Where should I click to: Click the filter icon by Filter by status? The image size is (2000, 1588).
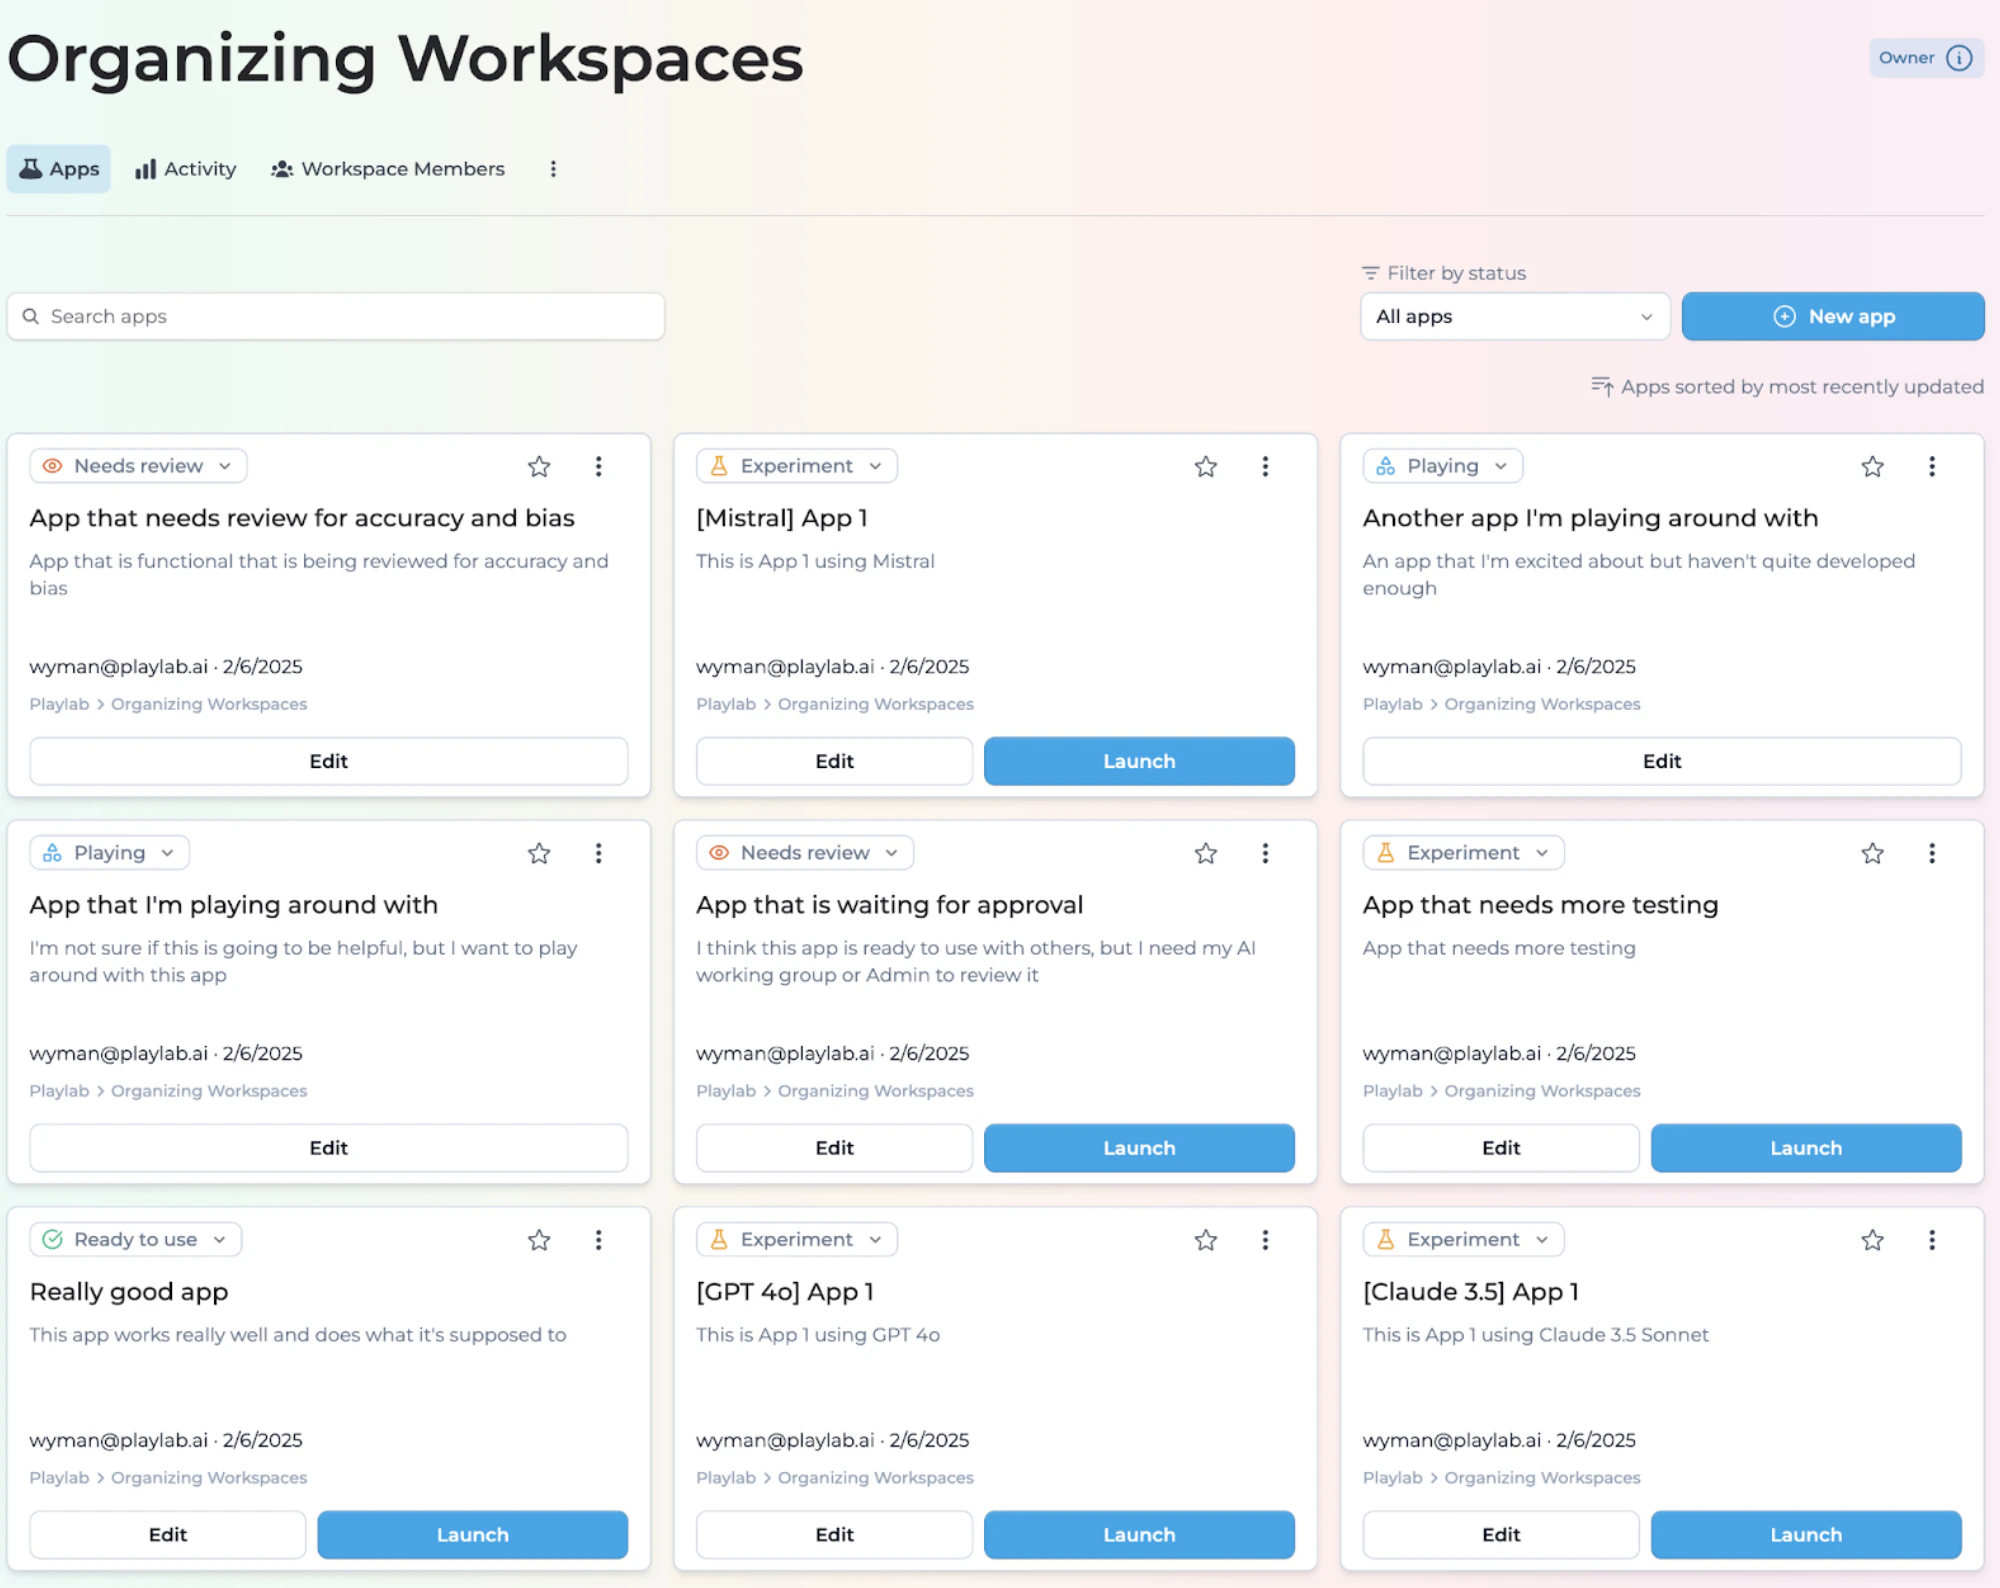pyautogui.click(x=1370, y=273)
